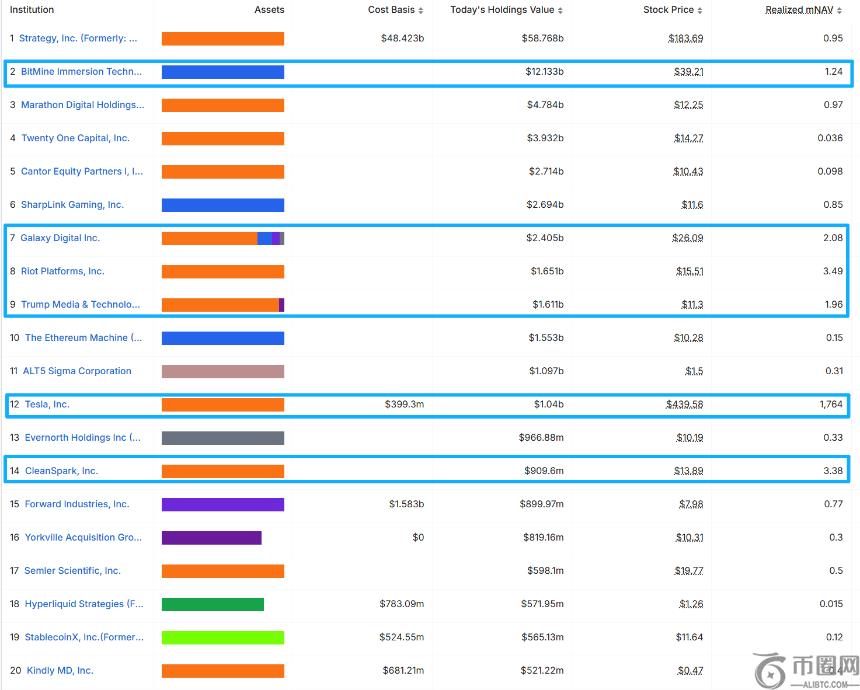The image size is (860, 690).
Task: Open the Kindly MD, Inc. link
Action: [59, 670]
